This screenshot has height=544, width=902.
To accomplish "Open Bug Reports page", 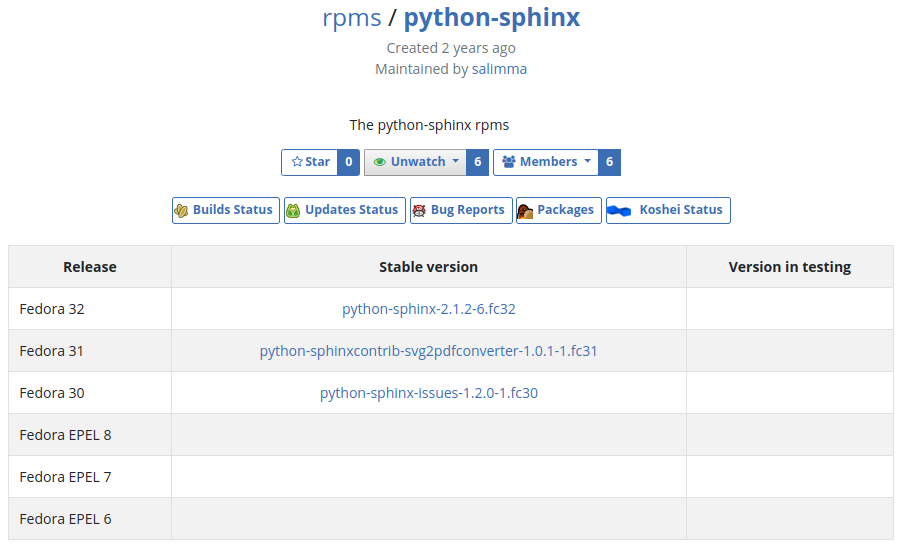I will [x=461, y=210].
